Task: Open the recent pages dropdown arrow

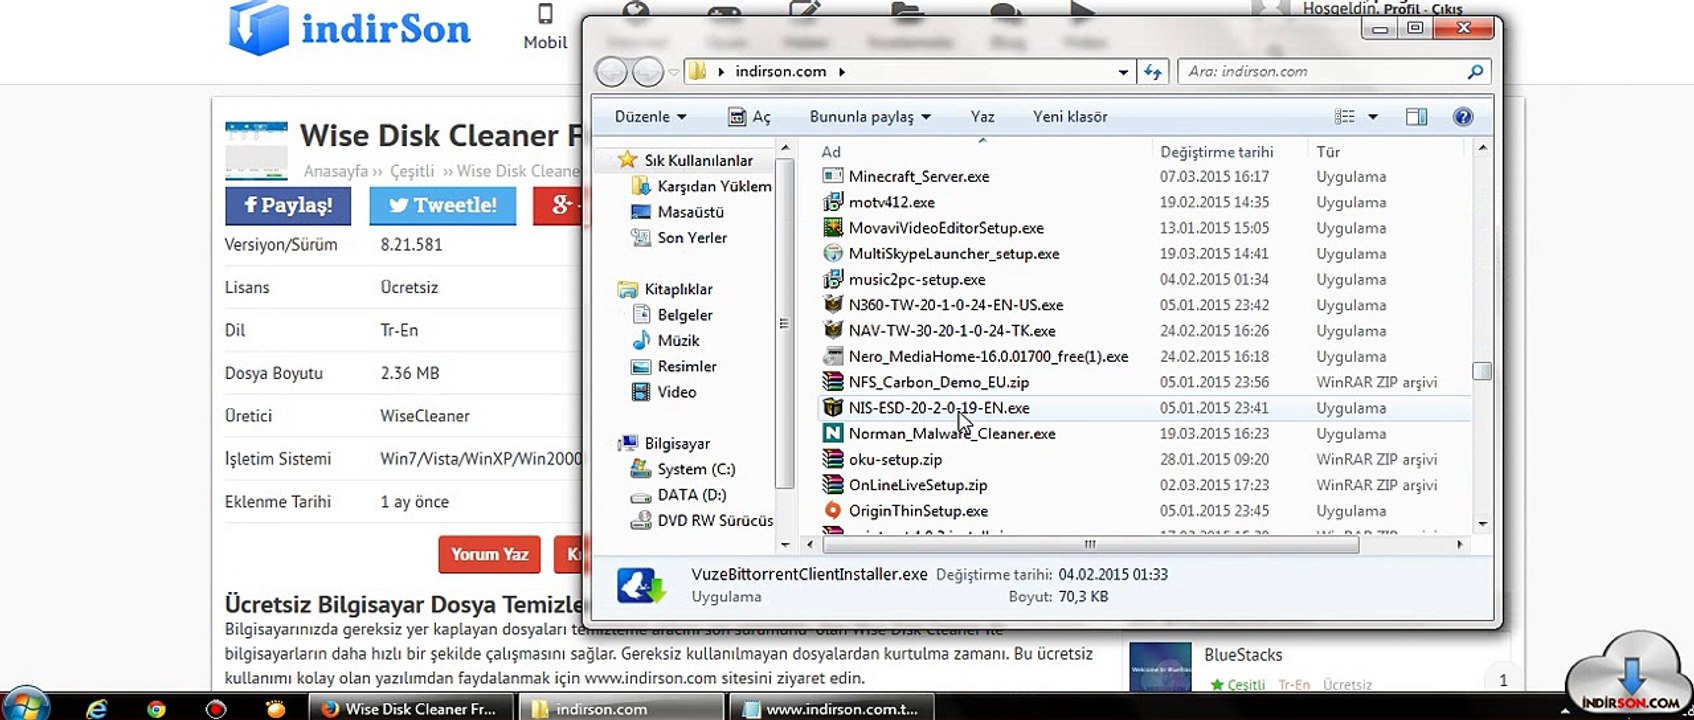Action: pos(674,72)
